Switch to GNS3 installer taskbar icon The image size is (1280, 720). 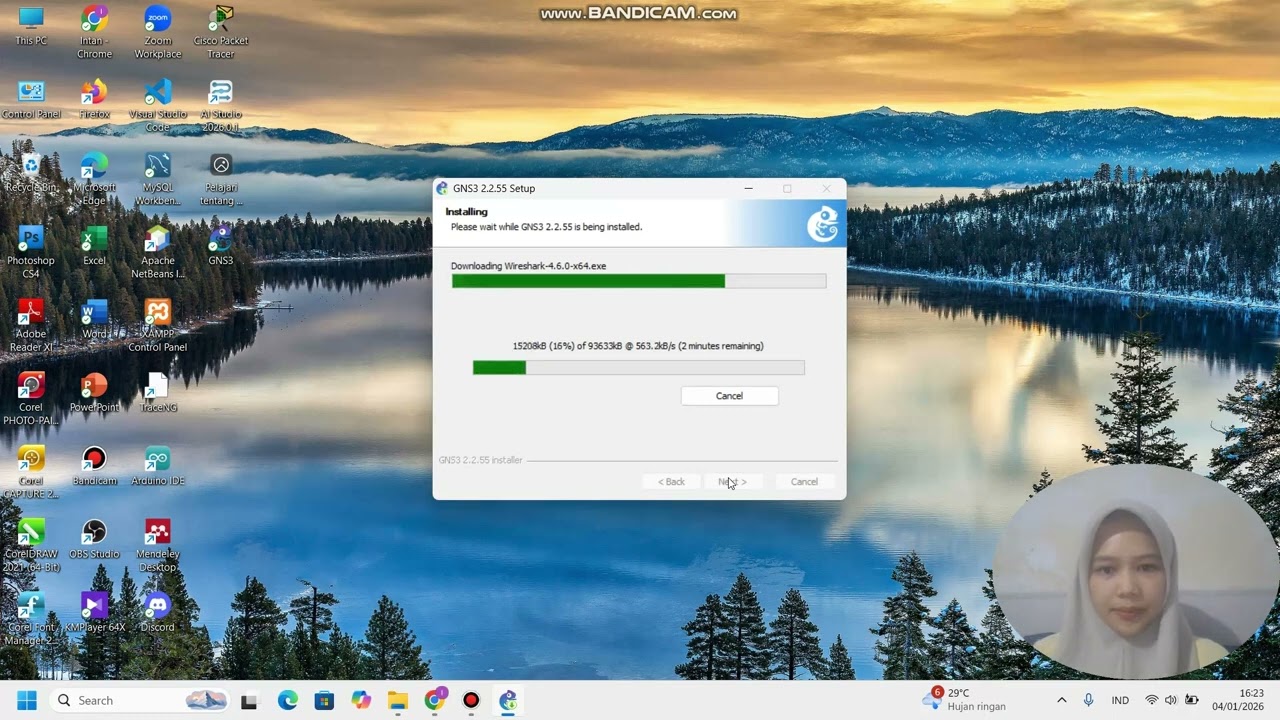pyautogui.click(x=508, y=701)
